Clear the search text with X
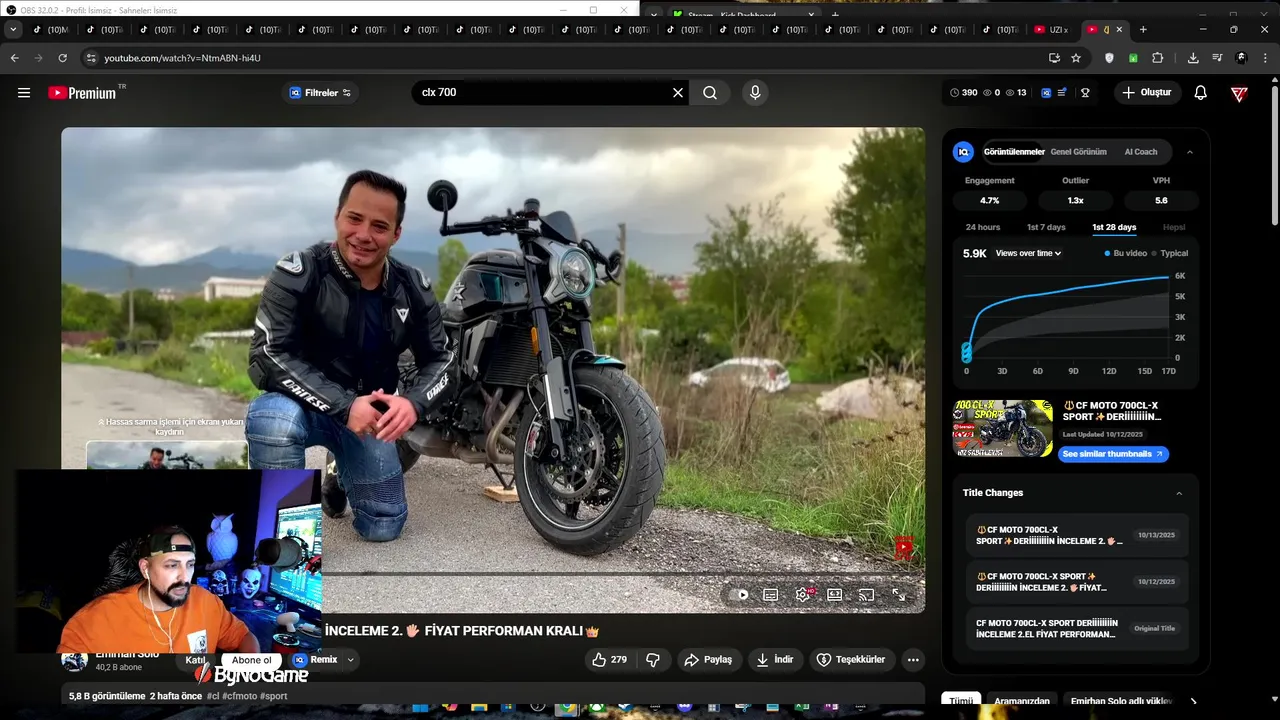 click(x=678, y=93)
